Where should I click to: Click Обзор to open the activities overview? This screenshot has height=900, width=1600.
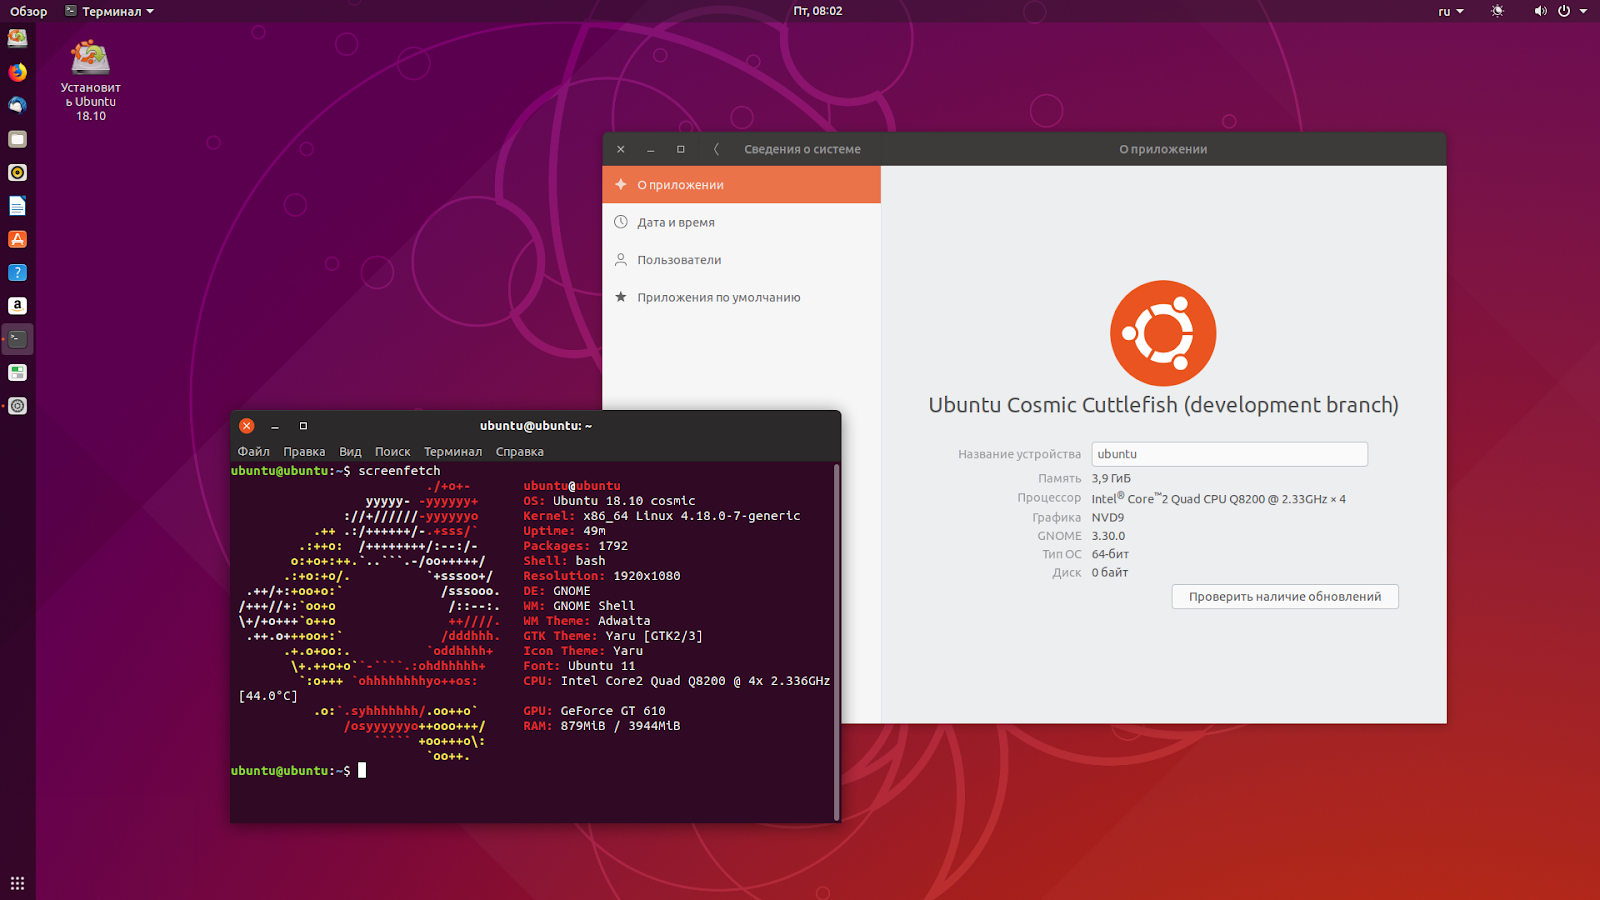[29, 11]
